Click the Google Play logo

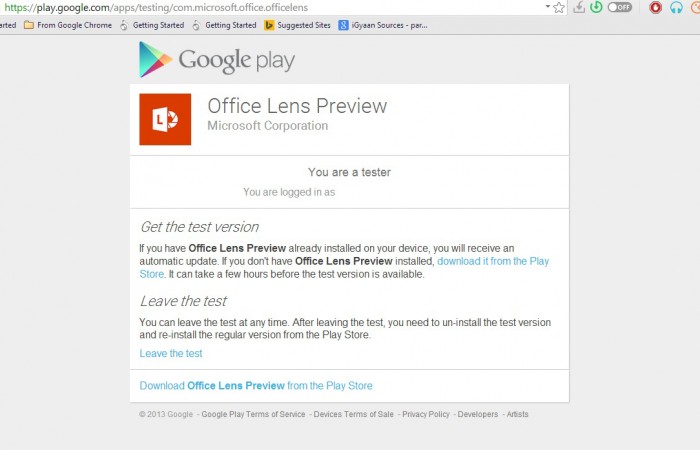217,60
